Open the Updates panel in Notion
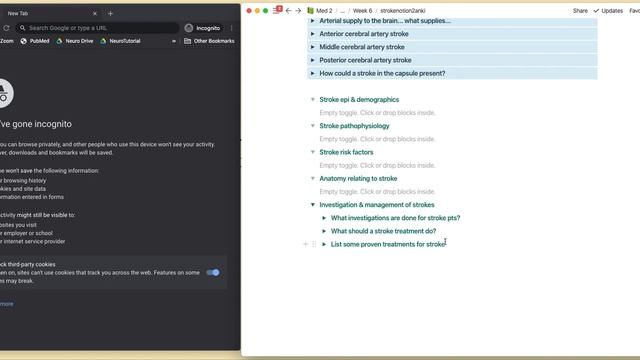The image size is (640, 360). 608,11
